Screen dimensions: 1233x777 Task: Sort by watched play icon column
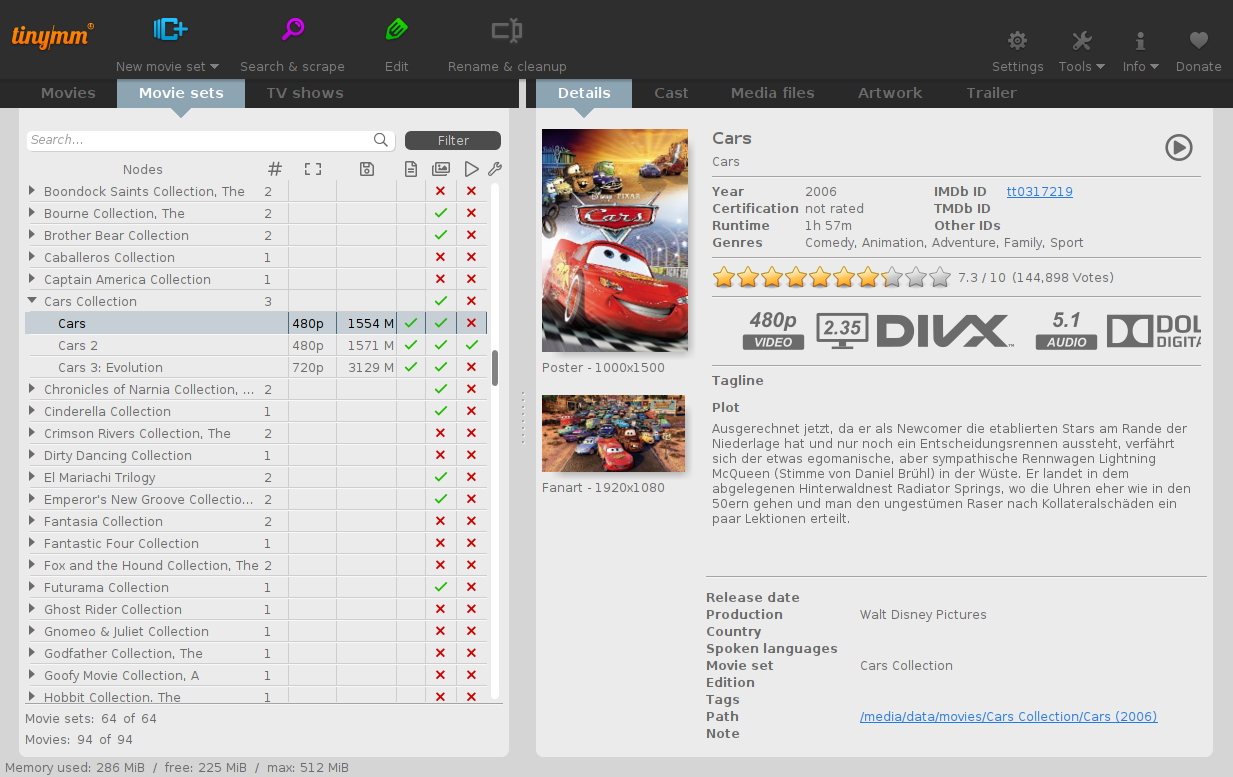pos(471,169)
